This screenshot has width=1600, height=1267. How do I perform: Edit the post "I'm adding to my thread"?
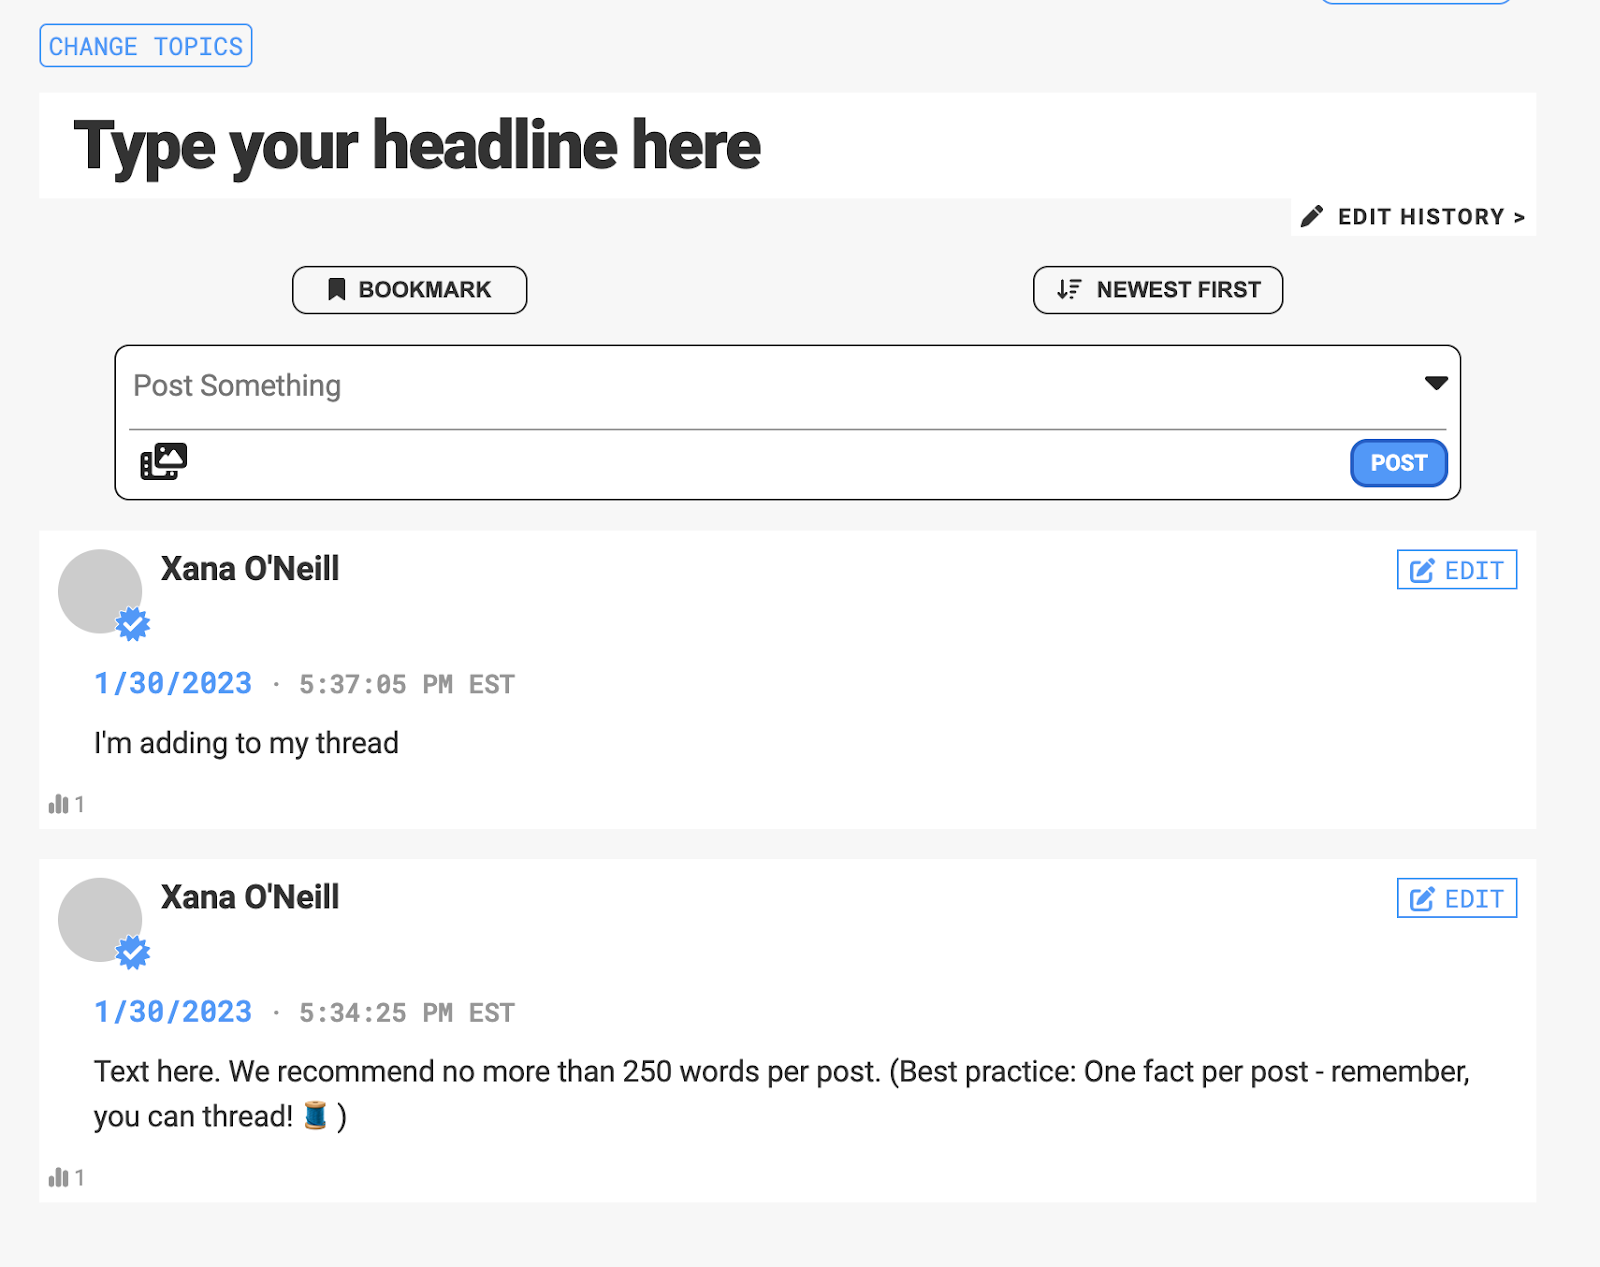click(1457, 570)
